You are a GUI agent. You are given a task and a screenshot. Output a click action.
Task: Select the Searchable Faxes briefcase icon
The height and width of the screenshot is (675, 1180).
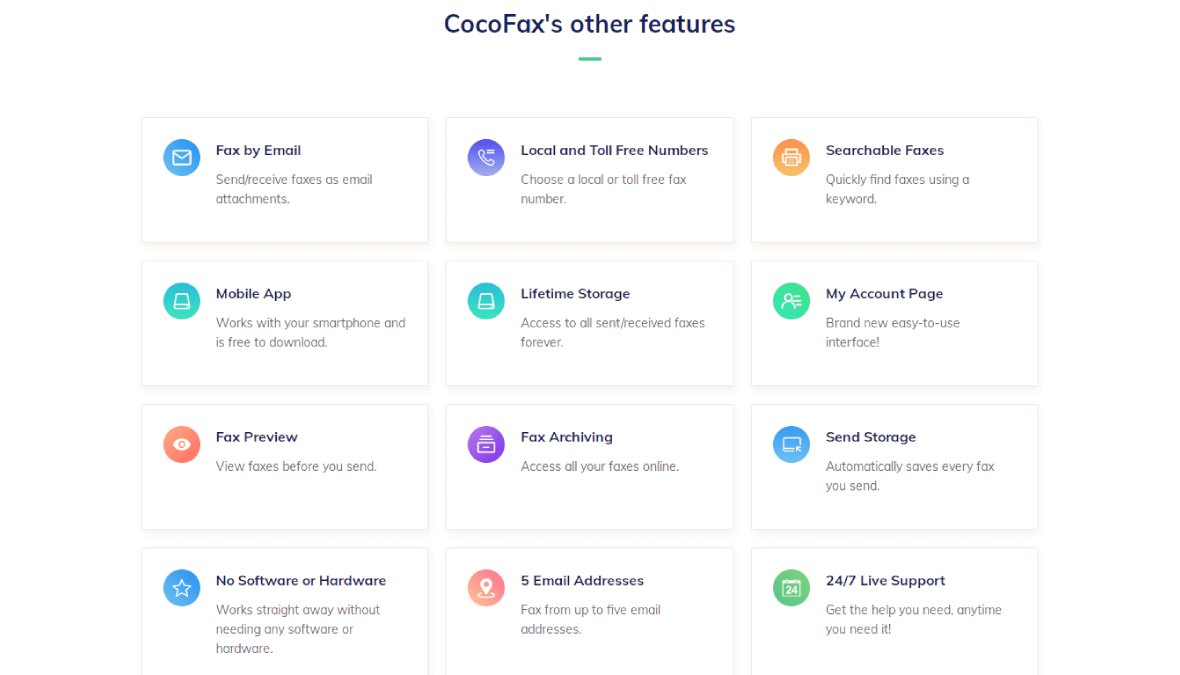(790, 157)
